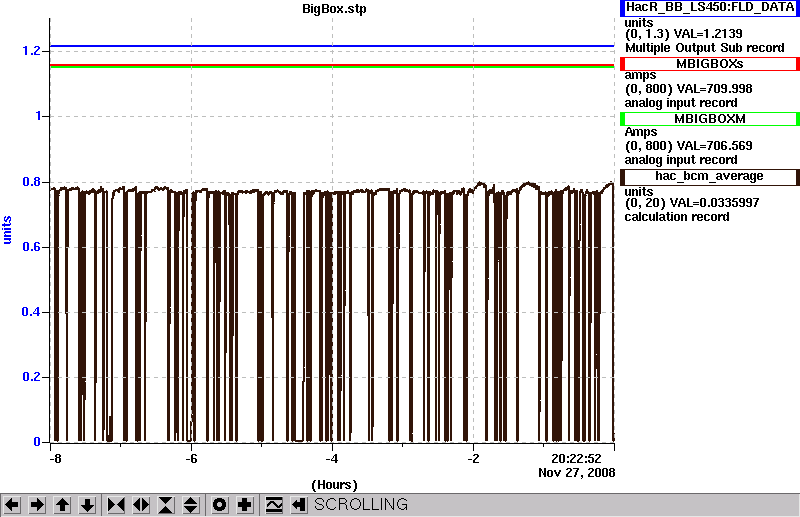Click the vertical zoom-in hourglass icon
This screenshot has width=800, height=517.
tap(166, 505)
